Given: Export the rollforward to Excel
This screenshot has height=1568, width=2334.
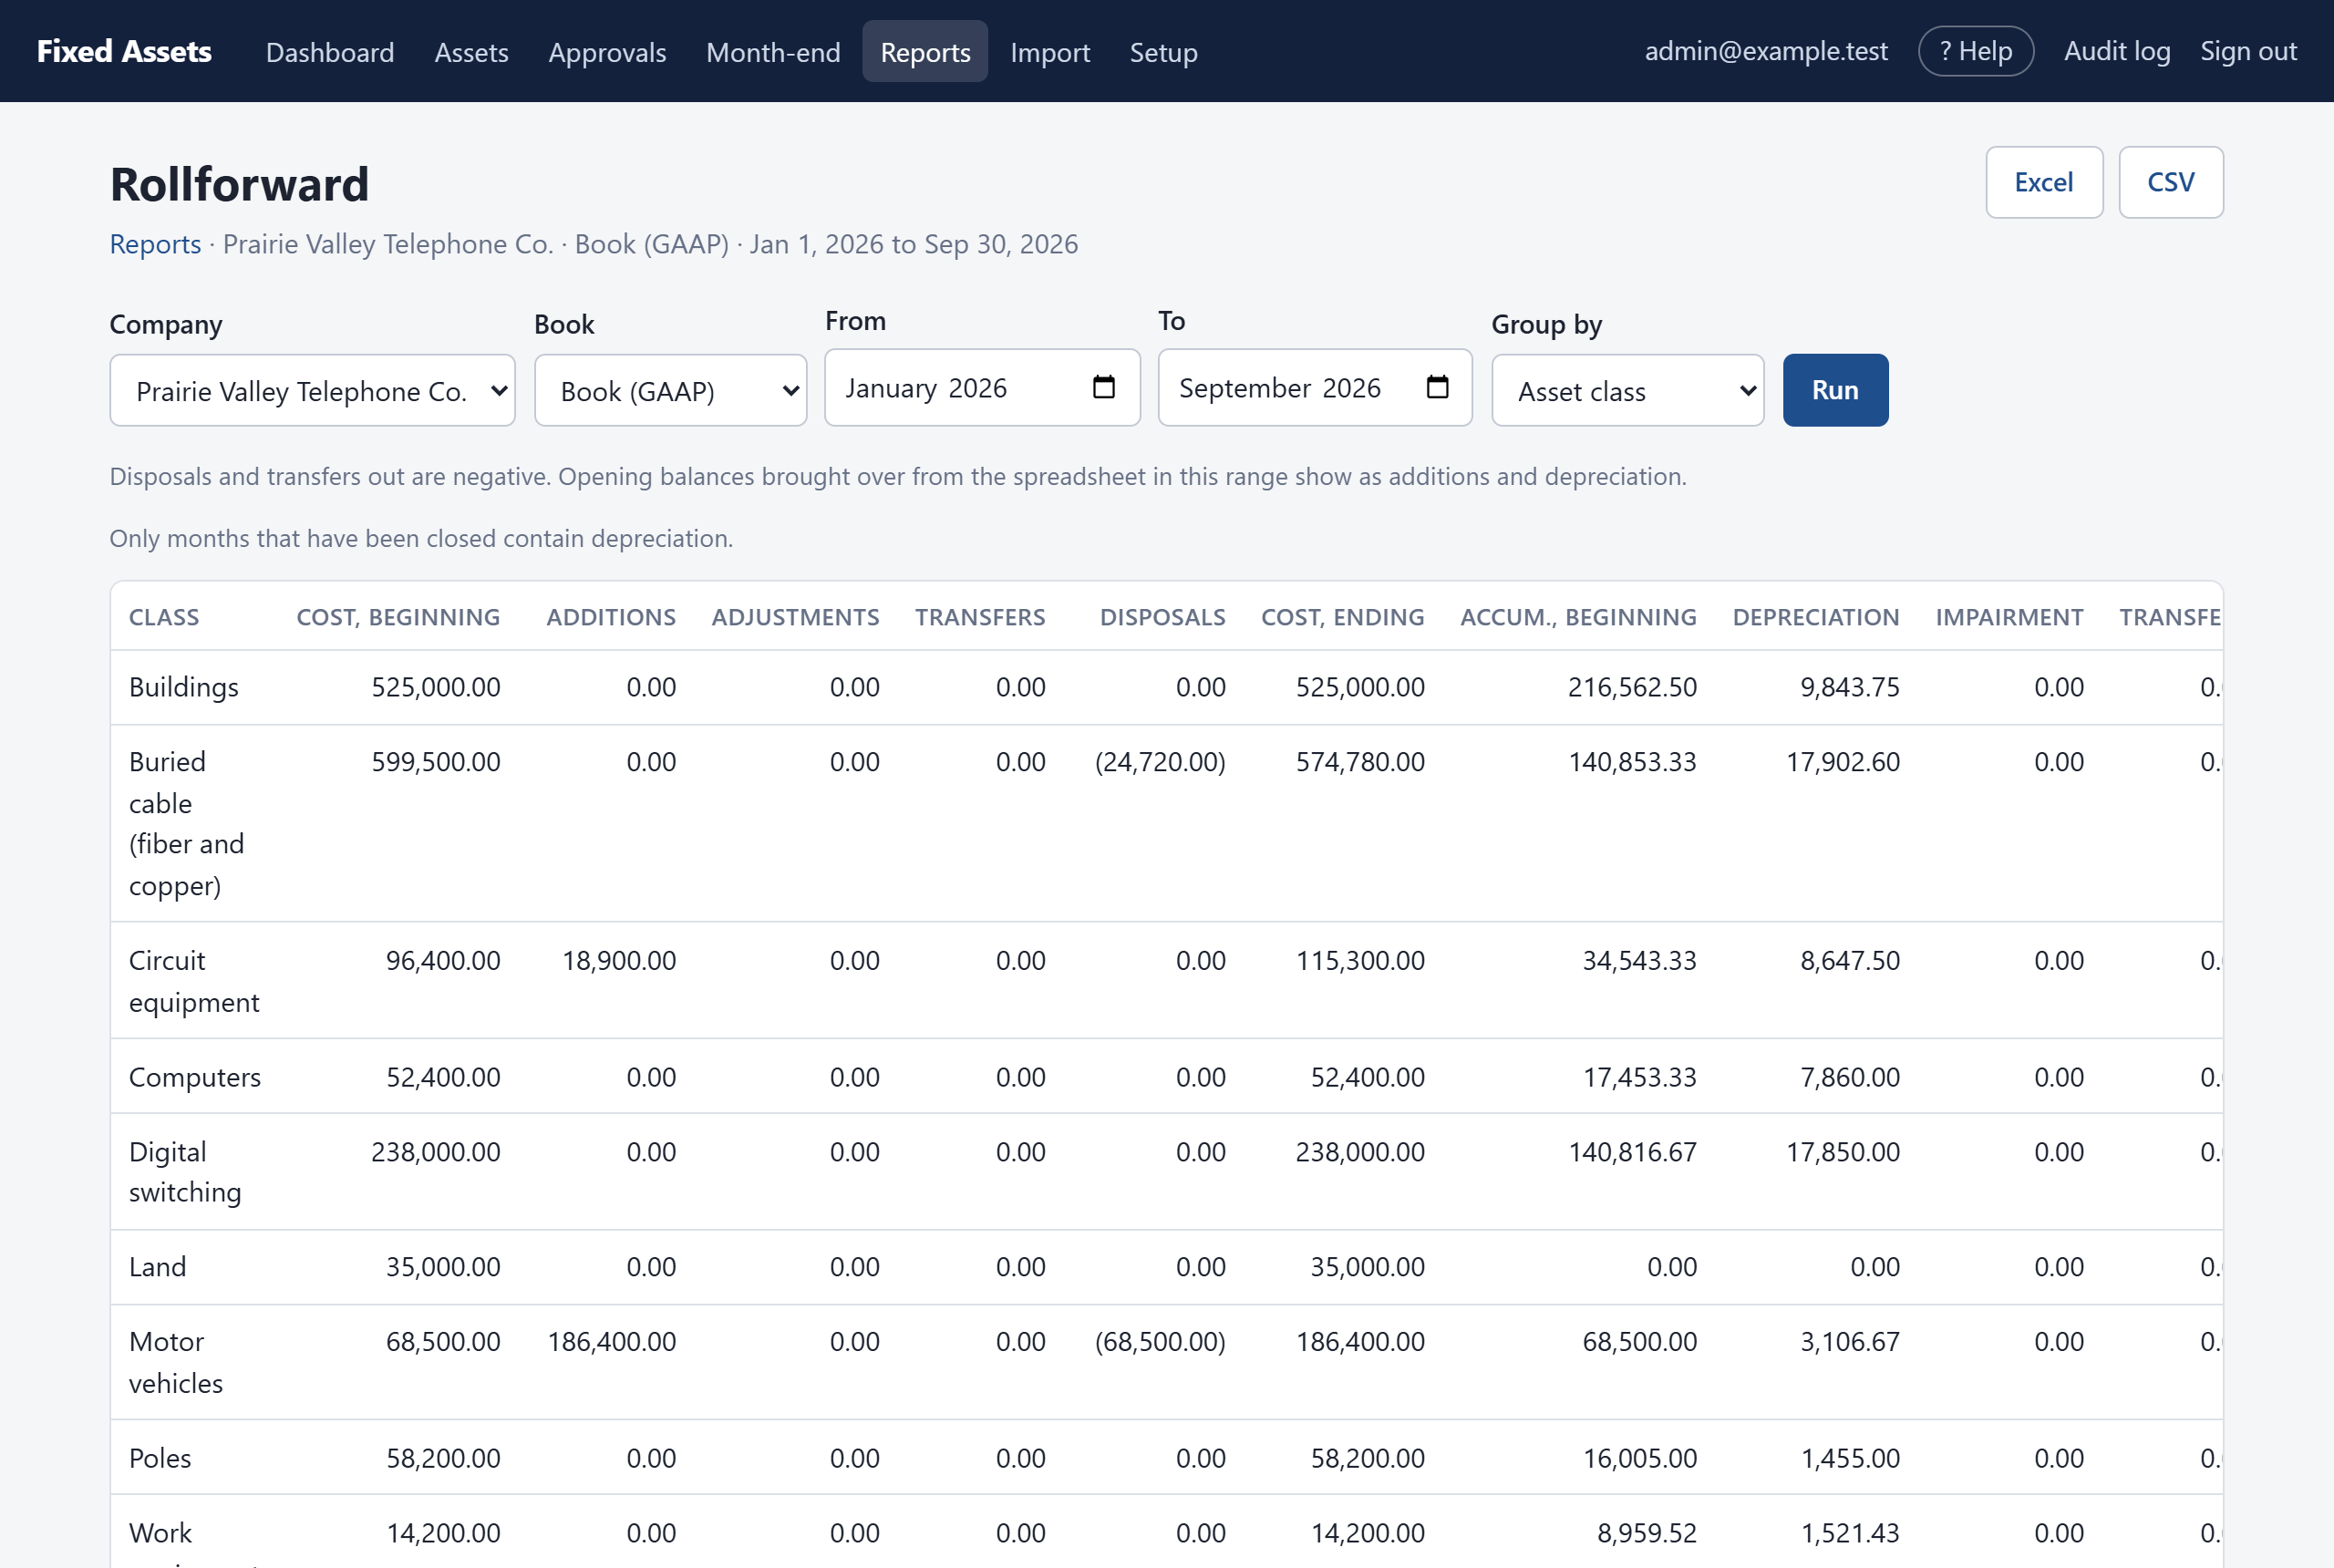Looking at the screenshot, I should tap(2044, 182).
